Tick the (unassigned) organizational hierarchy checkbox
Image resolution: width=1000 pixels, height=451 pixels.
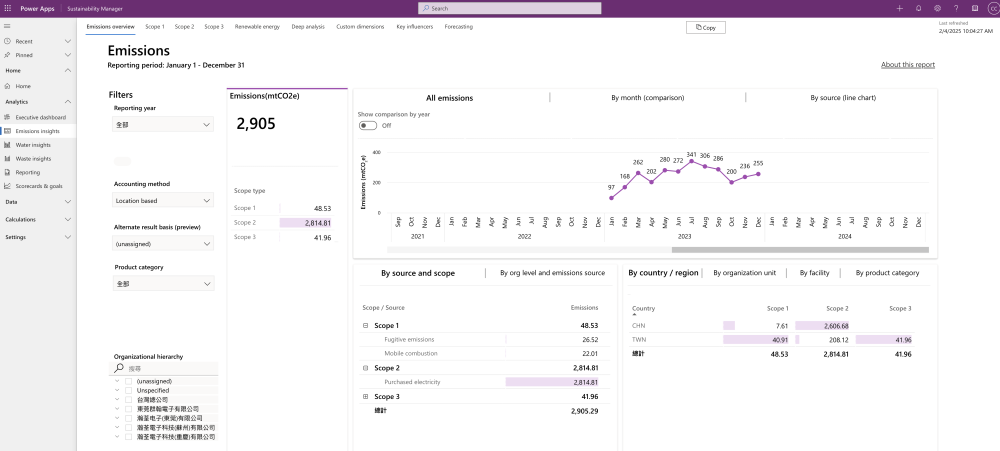(128, 381)
